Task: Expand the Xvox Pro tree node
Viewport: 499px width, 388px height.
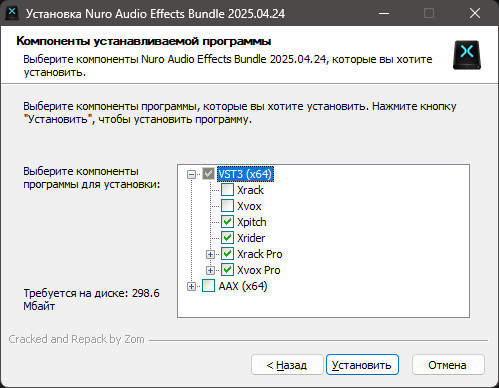Action: pos(210,270)
